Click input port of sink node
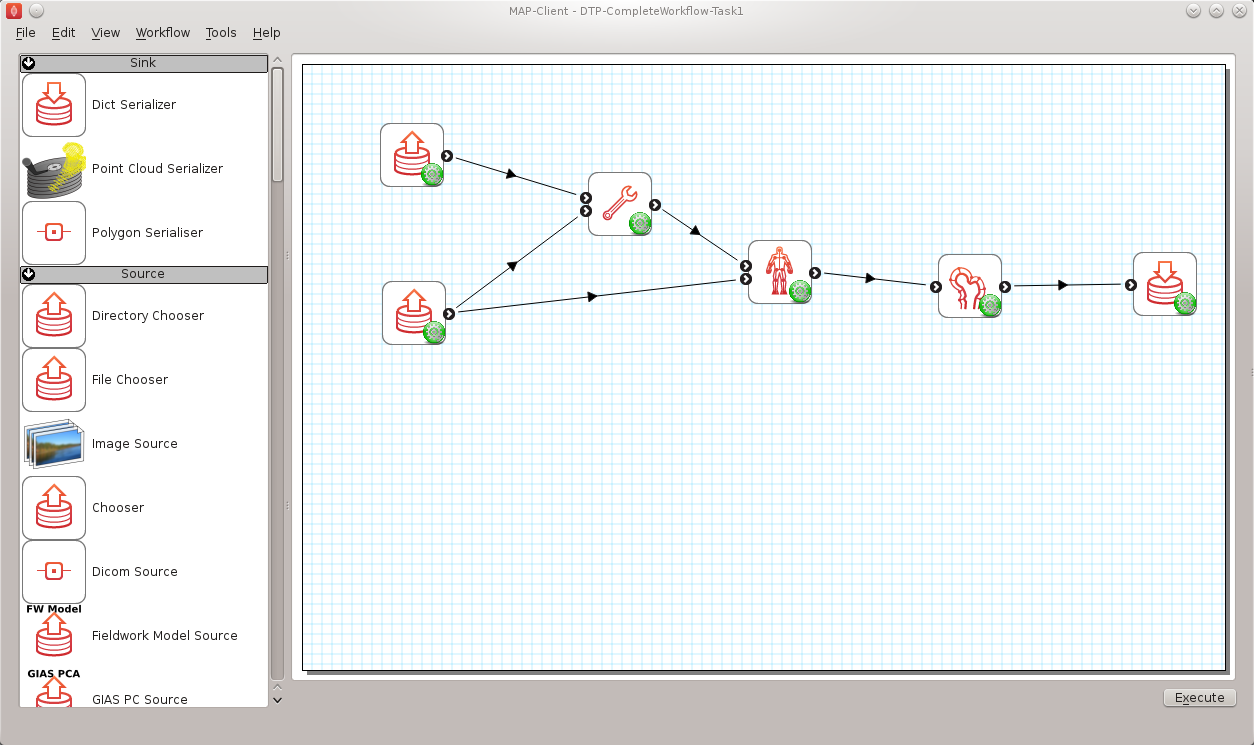1254x745 pixels. pos(1131,285)
